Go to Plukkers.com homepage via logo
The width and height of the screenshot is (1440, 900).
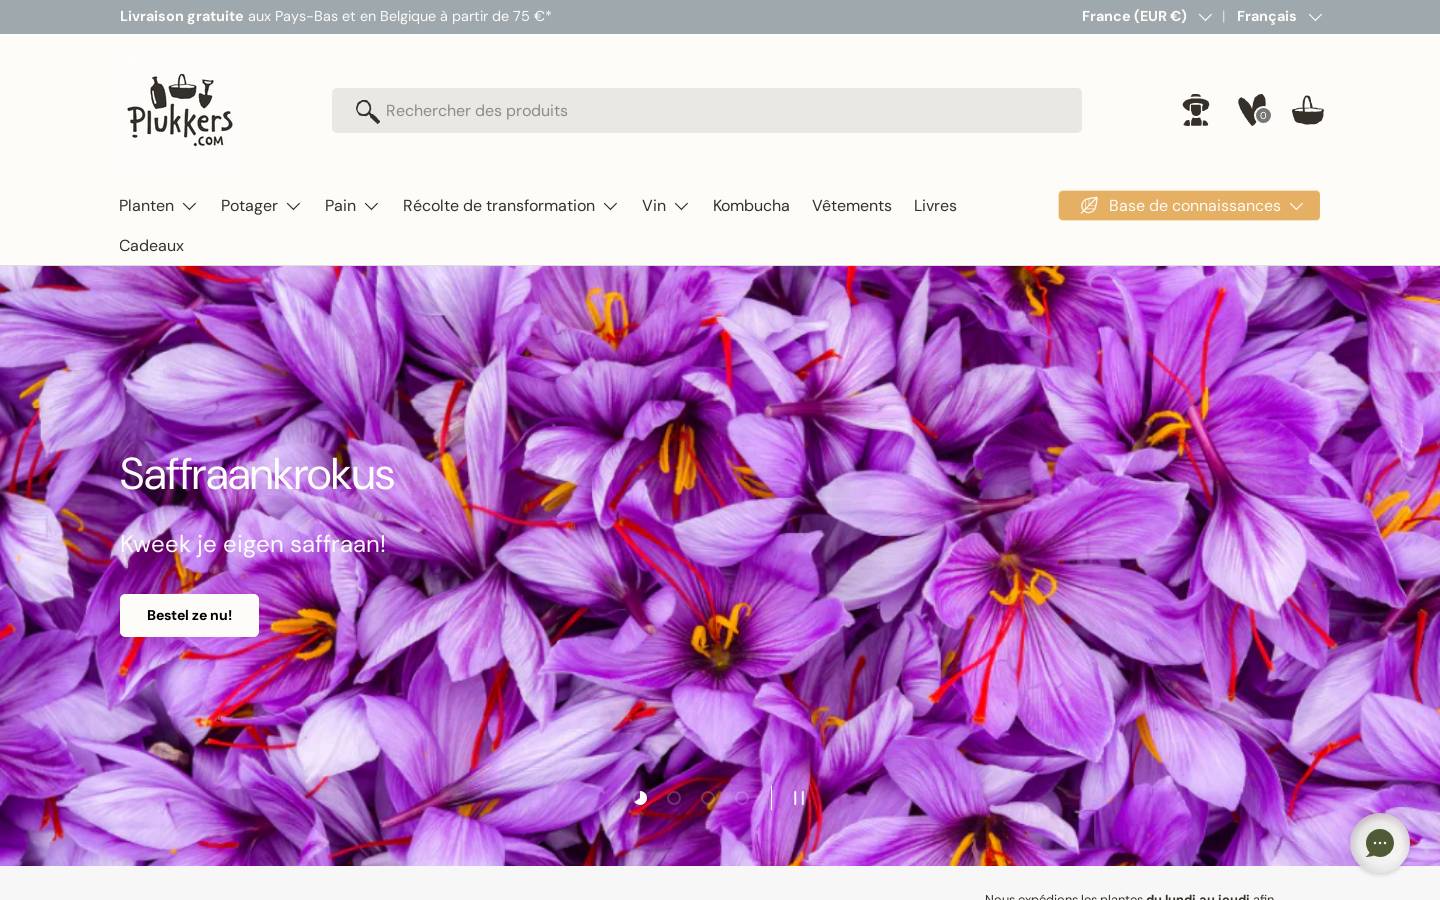tap(180, 110)
